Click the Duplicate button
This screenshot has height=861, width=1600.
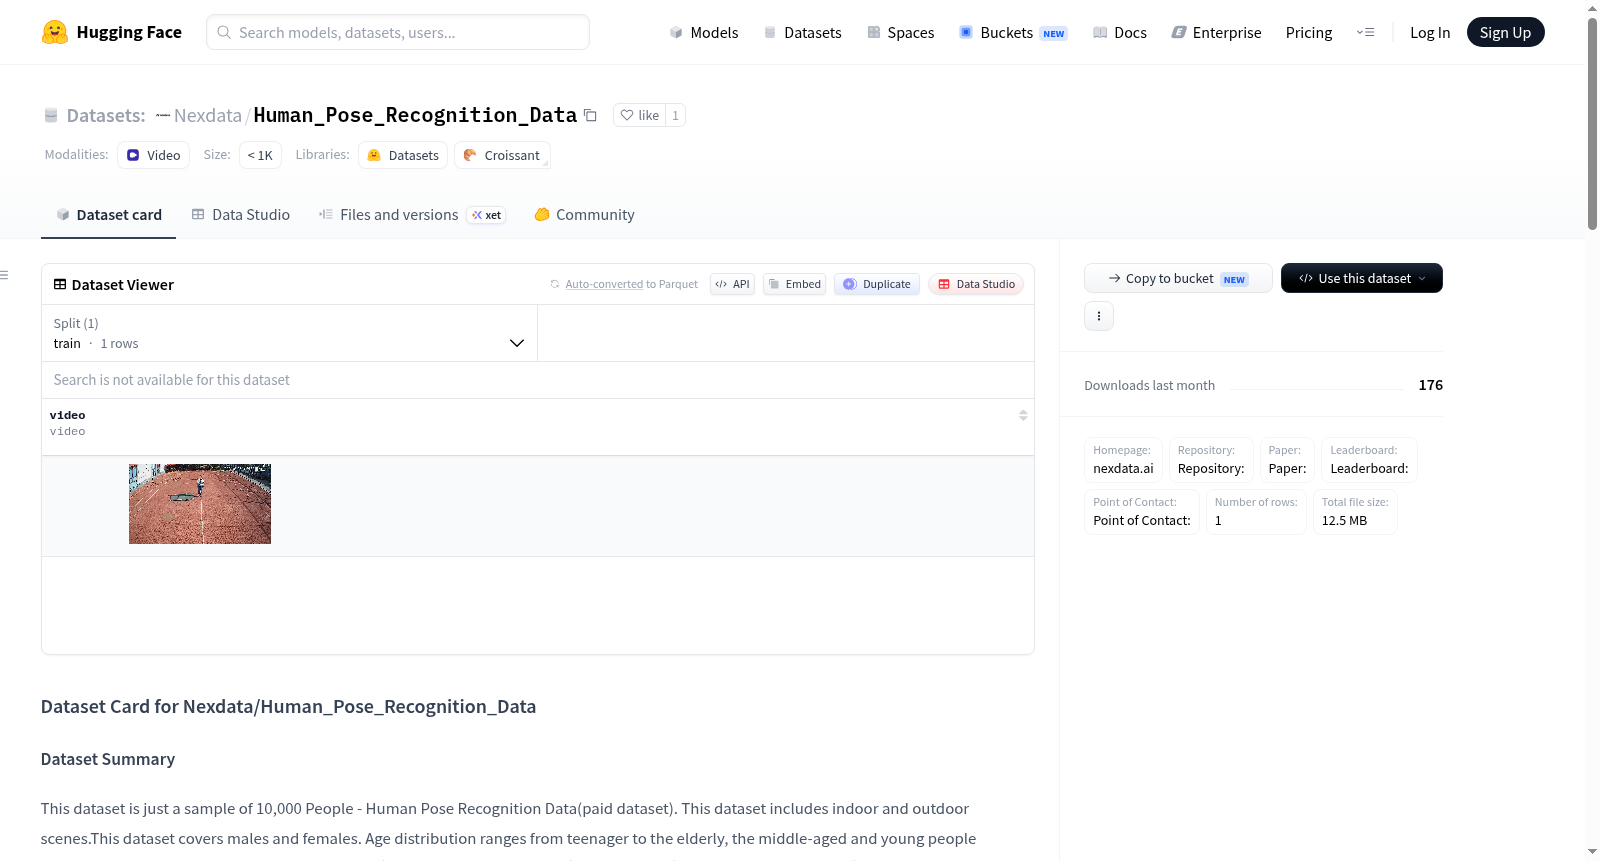[877, 284]
